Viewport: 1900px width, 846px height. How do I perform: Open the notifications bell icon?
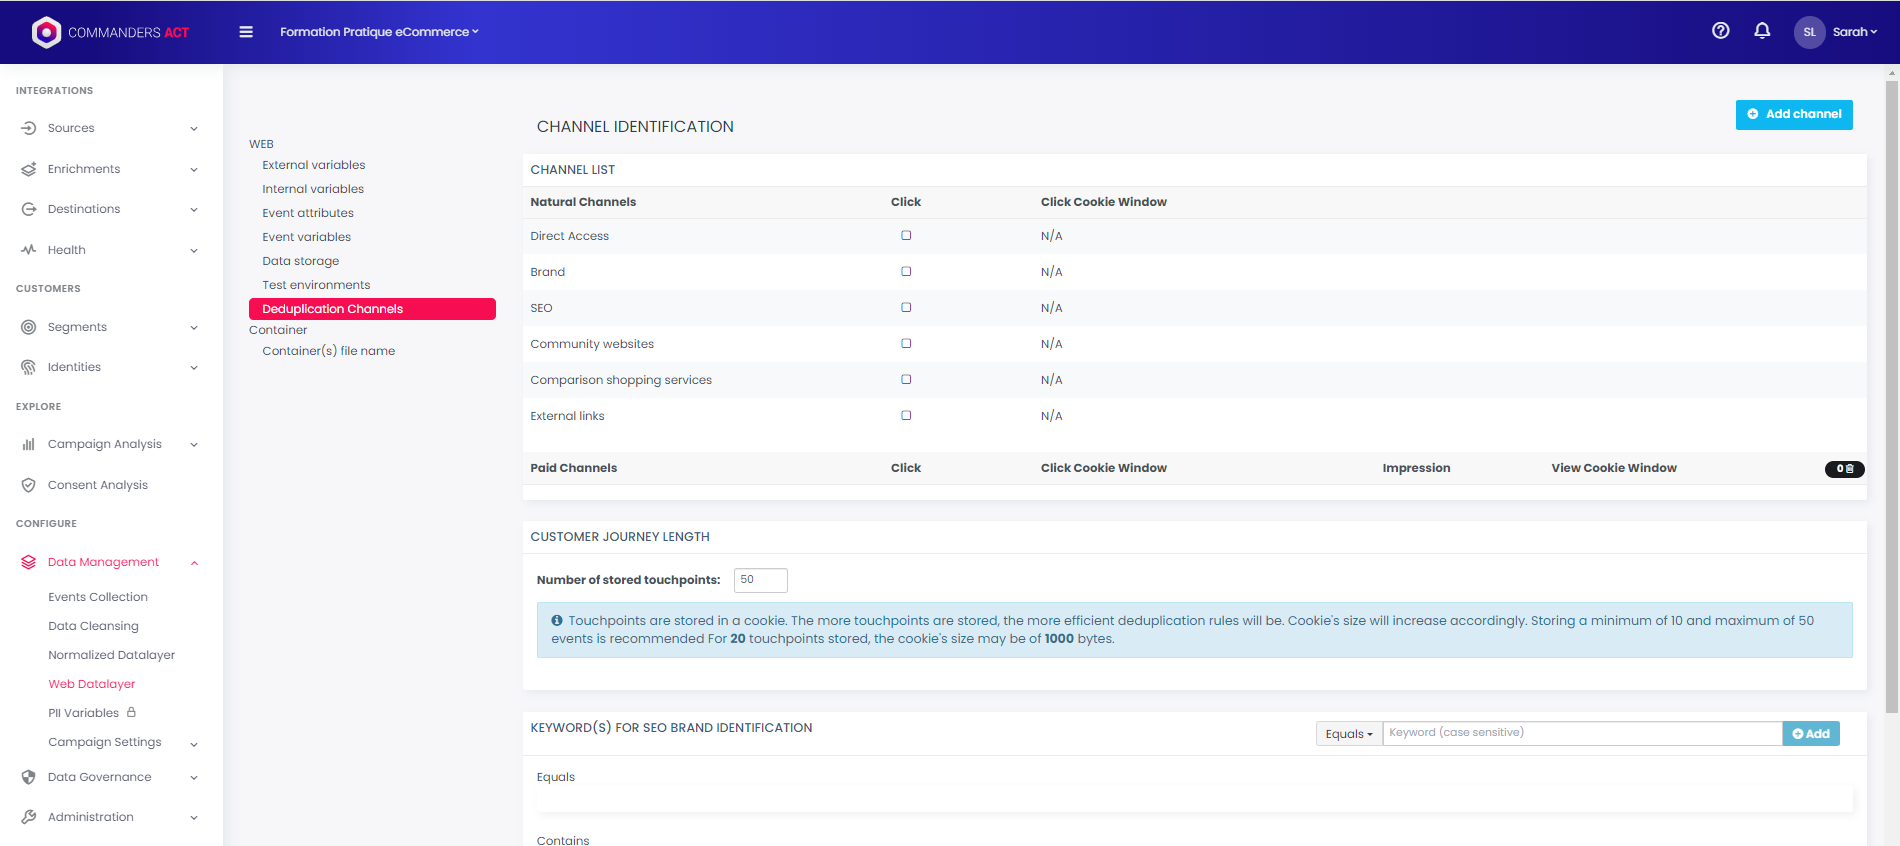pyautogui.click(x=1762, y=31)
